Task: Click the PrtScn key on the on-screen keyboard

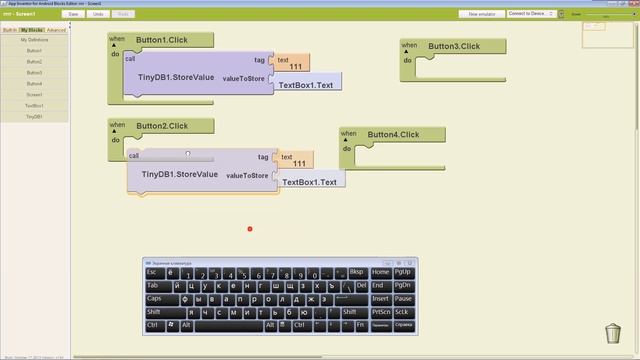Action: click(x=381, y=313)
